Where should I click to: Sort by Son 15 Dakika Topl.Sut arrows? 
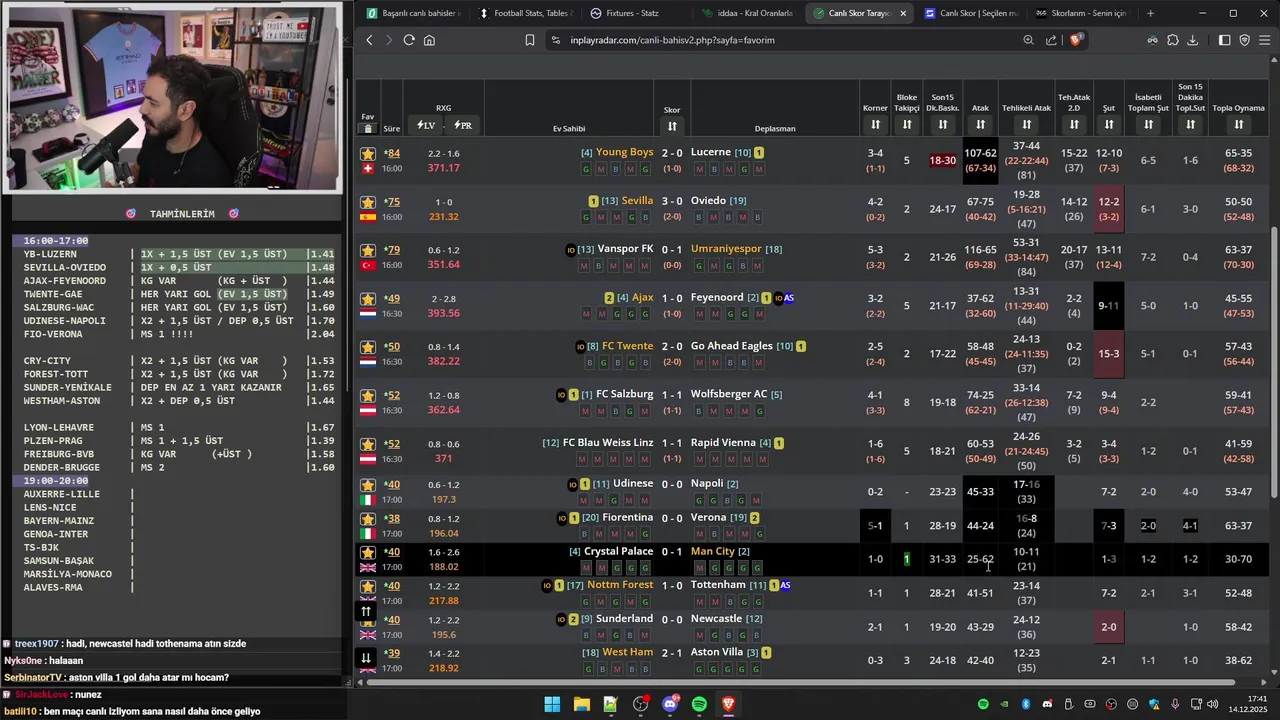click(x=1190, y=124)
